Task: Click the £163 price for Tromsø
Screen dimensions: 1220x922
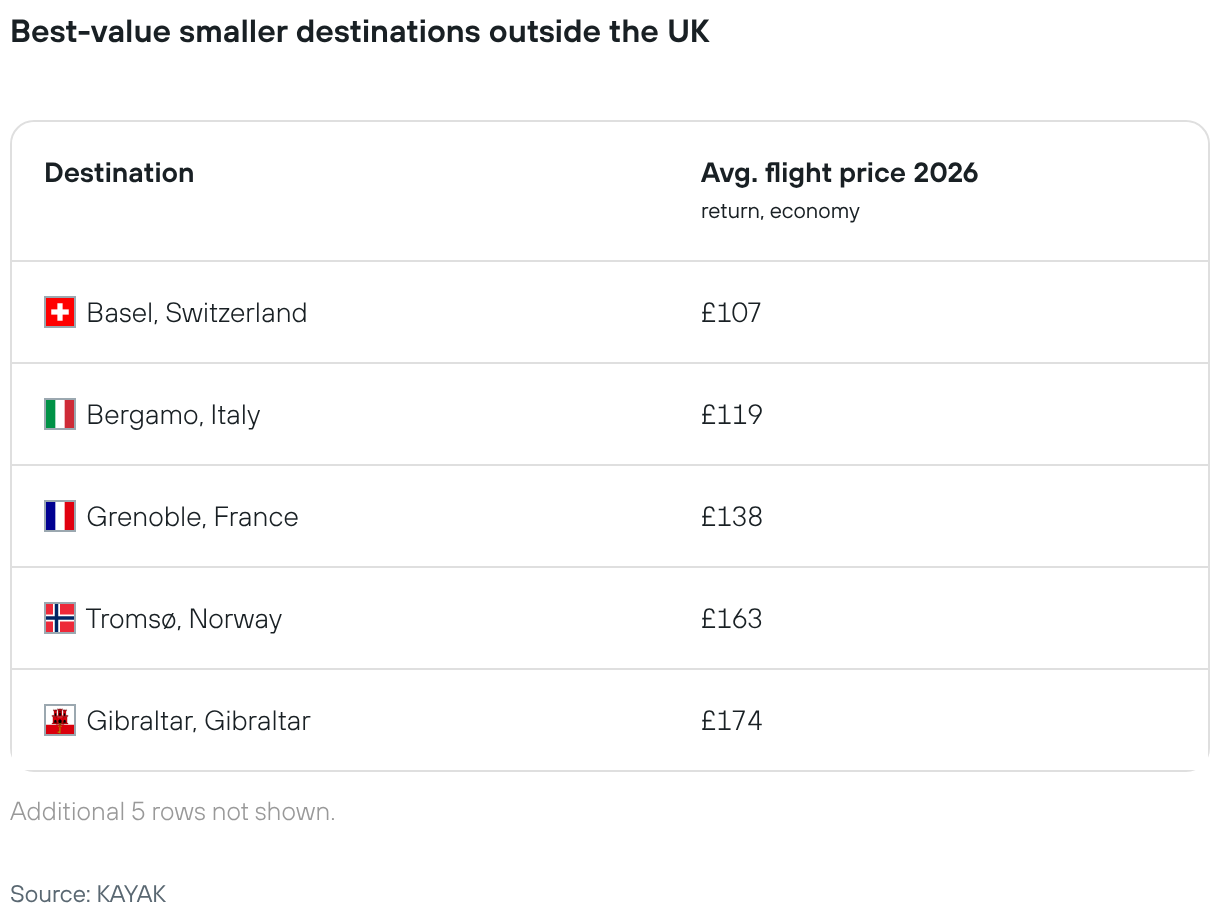Action: (x=731, y=619)
